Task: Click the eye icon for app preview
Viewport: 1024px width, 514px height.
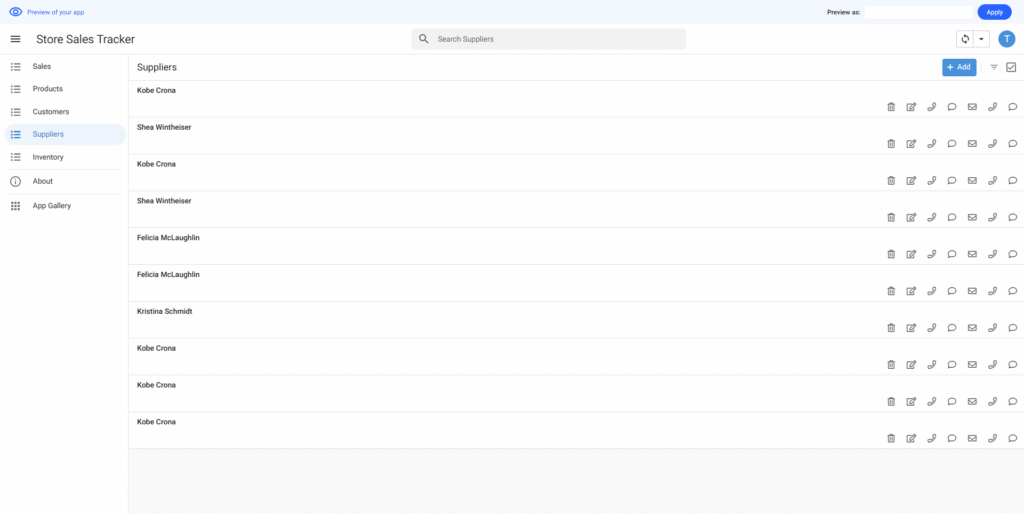Action: [15, 12]
